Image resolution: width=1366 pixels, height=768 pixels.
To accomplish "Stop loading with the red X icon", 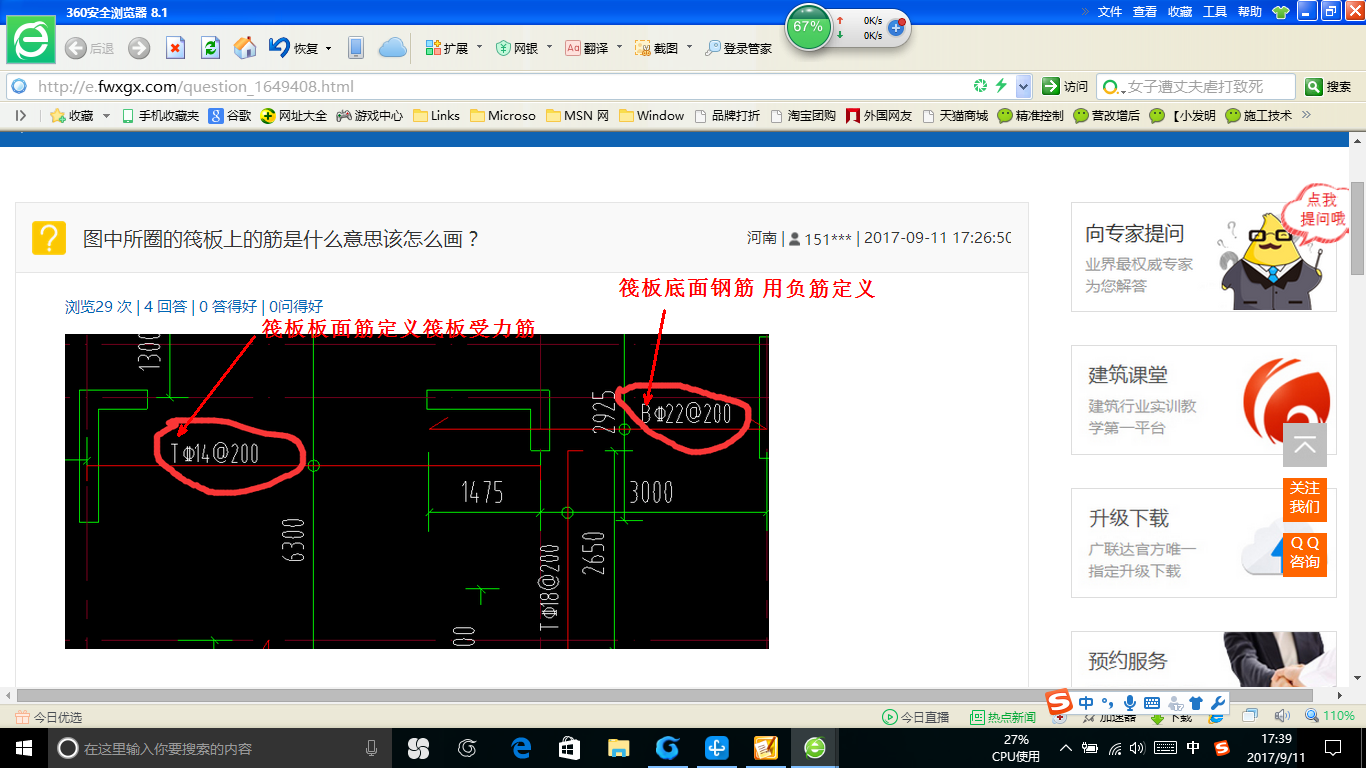I will tap(175, 48).
